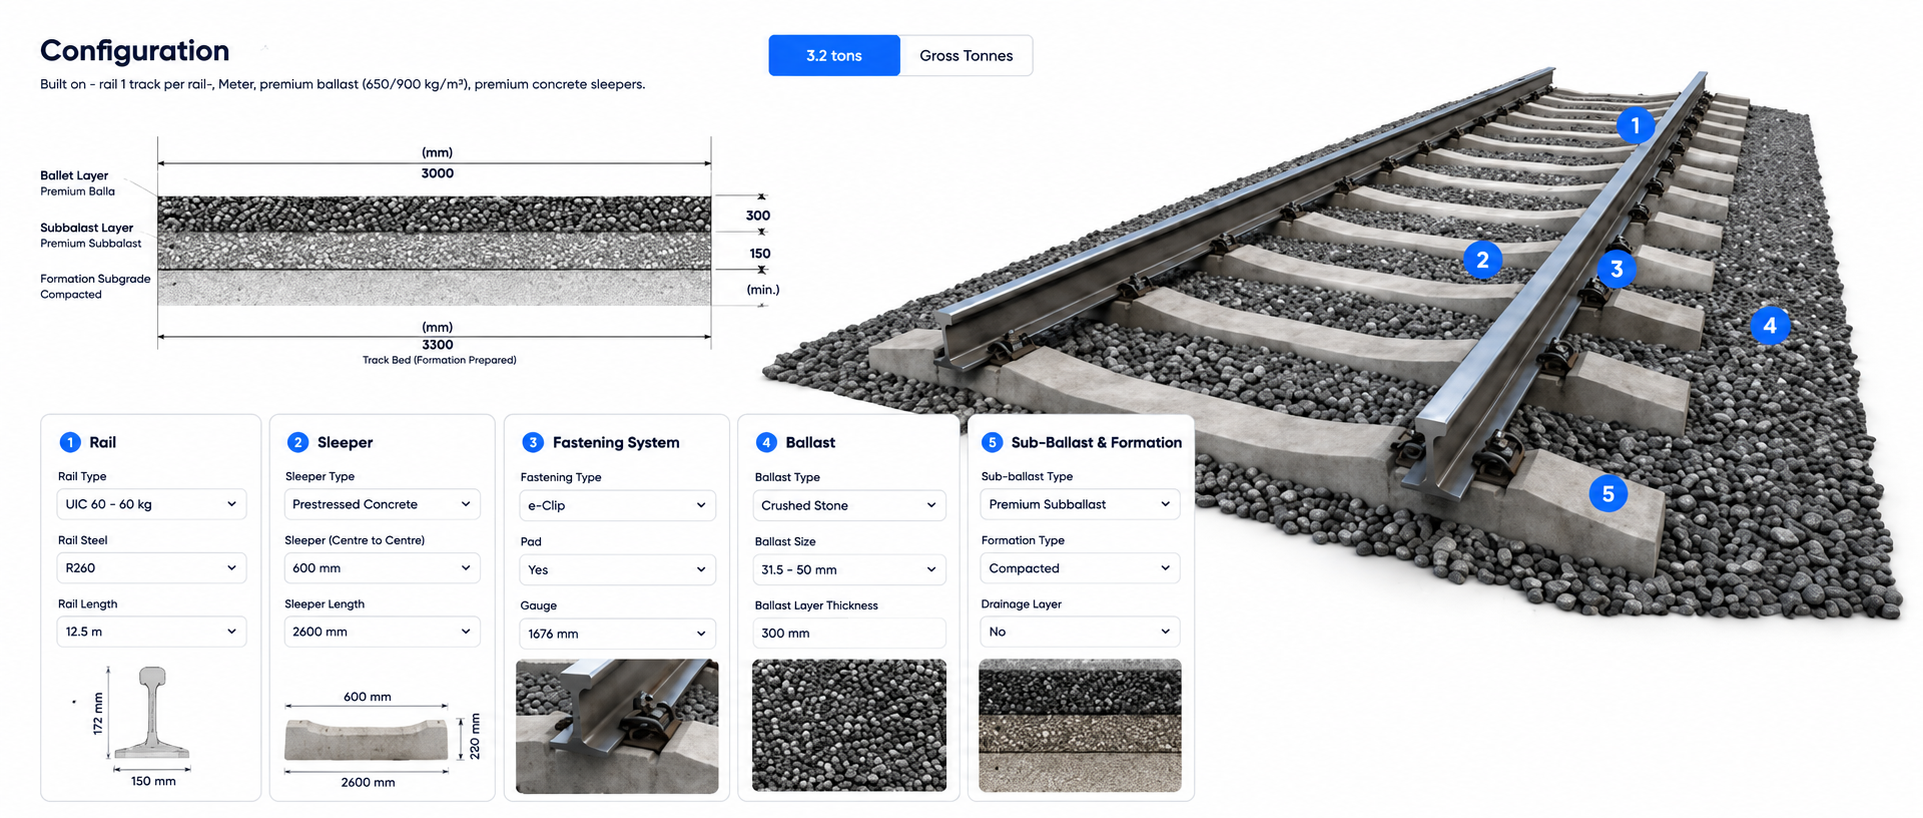Click the sleeper dimension diagram
The width and height of the screenshot is (1923, 818).
[366, 740]
